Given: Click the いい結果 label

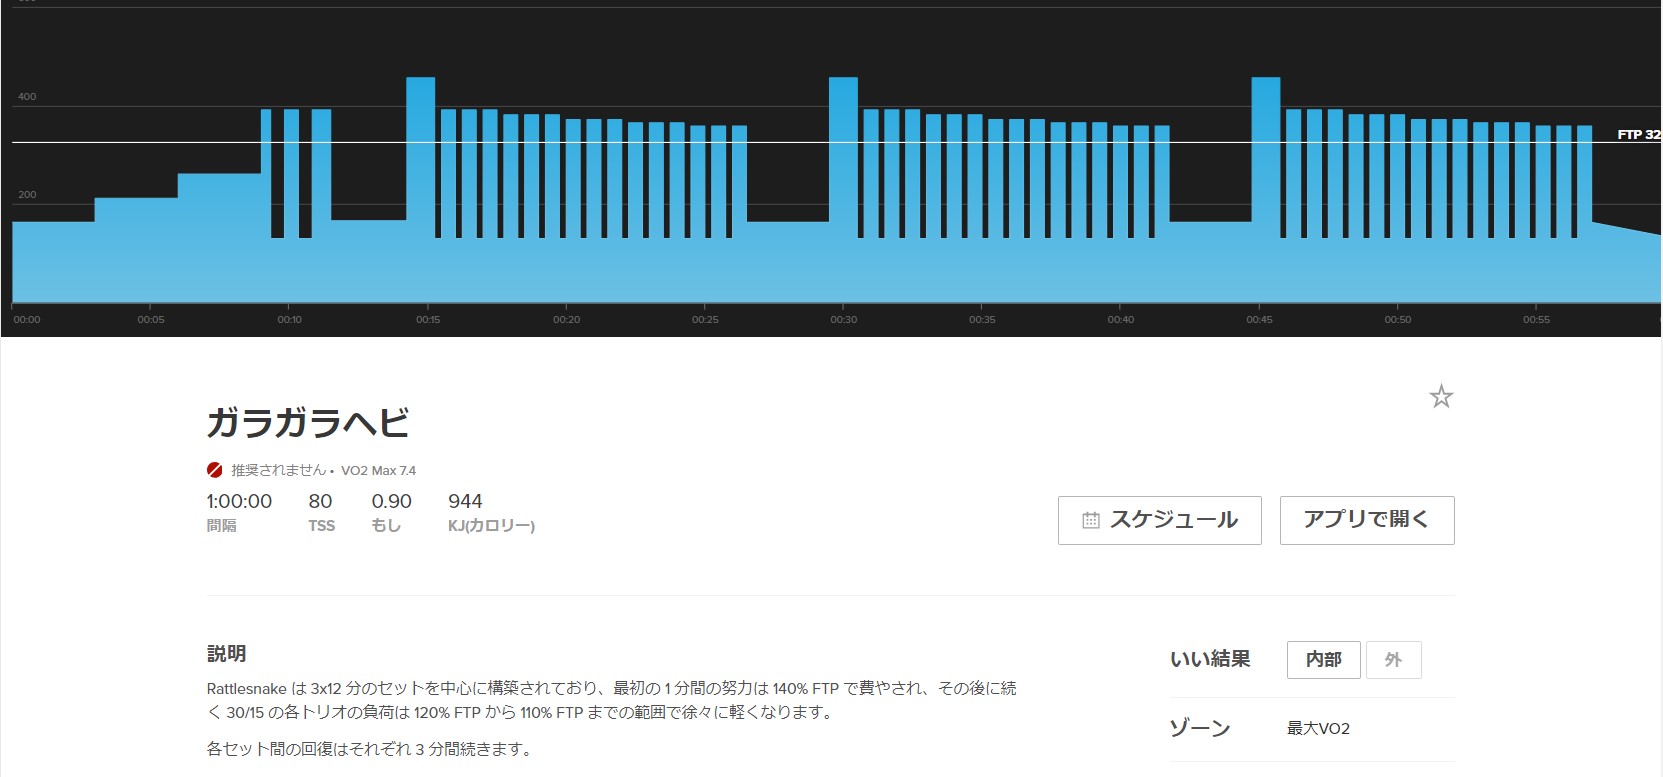Looking at the screenshot, I should (x=1210, y=659).
